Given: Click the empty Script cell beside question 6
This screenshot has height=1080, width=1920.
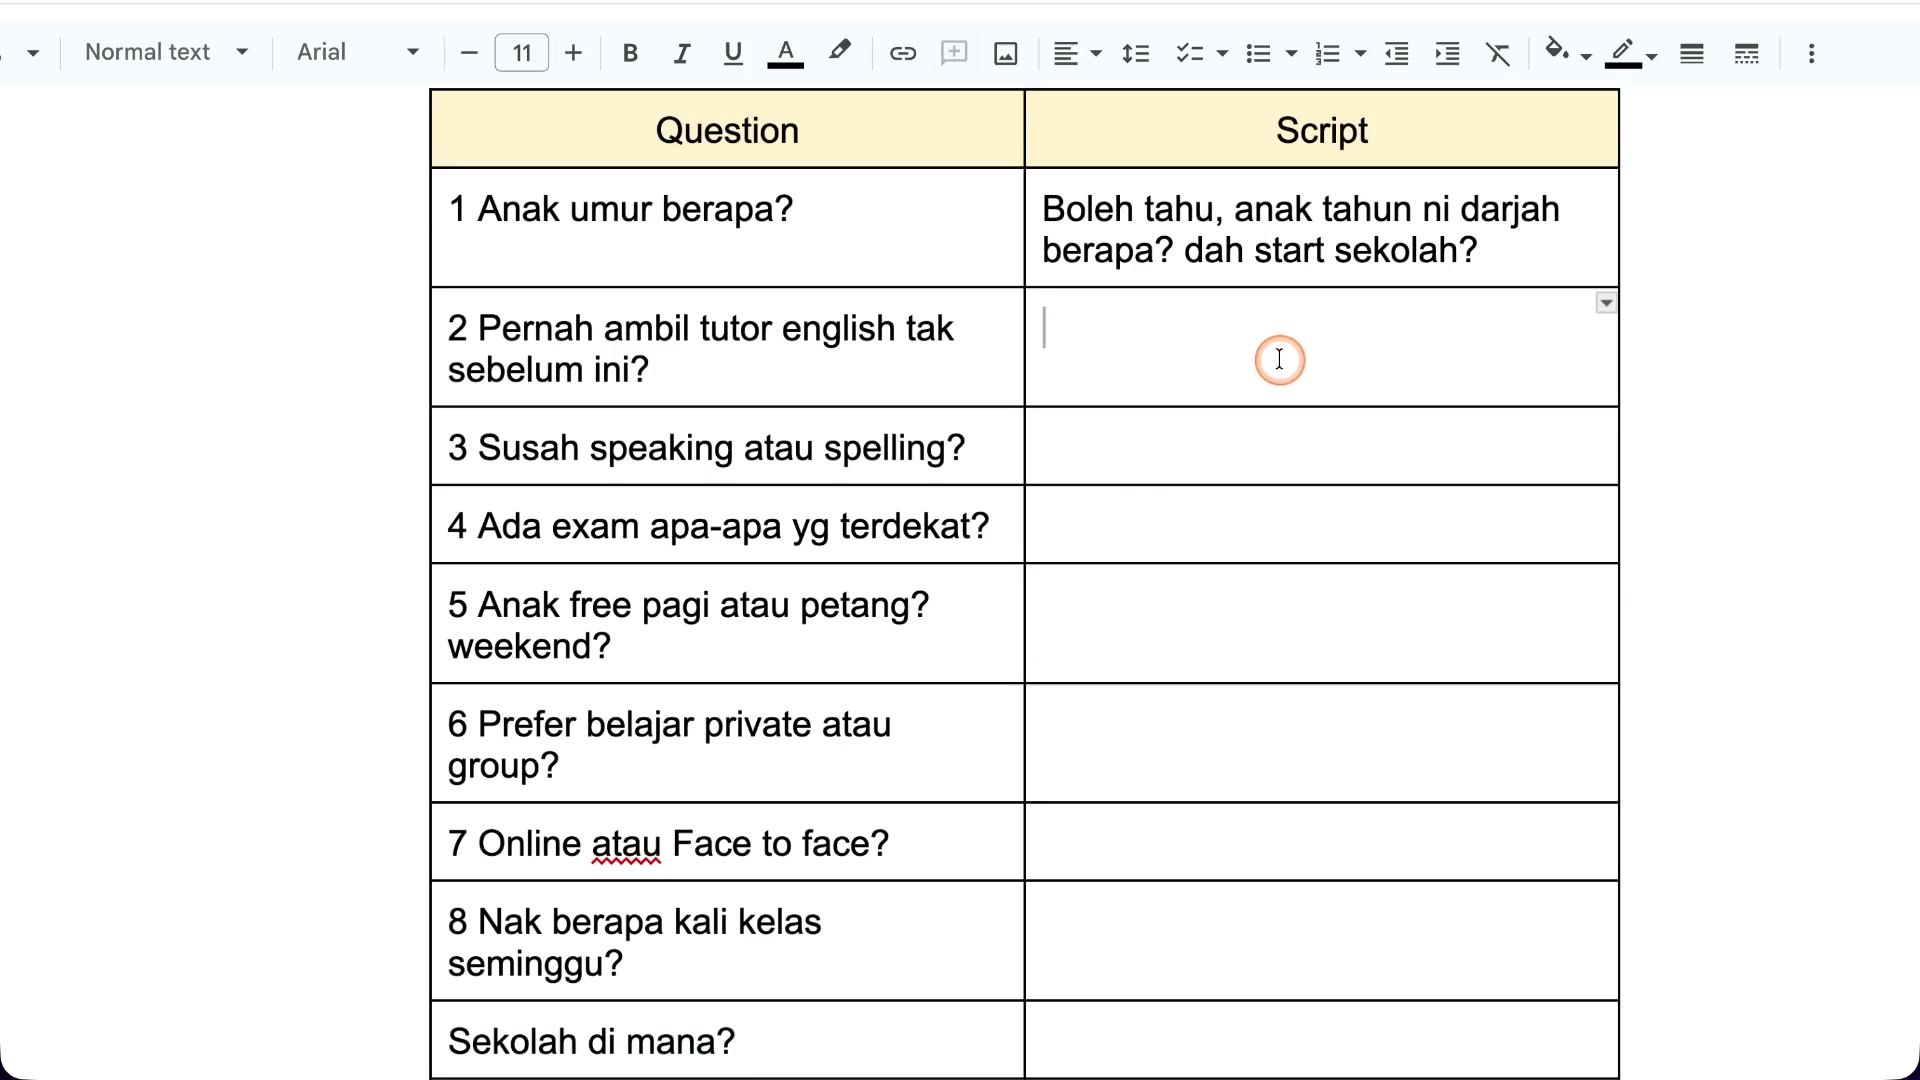Looking at the screenshot, I should [x=1322, y=744].
